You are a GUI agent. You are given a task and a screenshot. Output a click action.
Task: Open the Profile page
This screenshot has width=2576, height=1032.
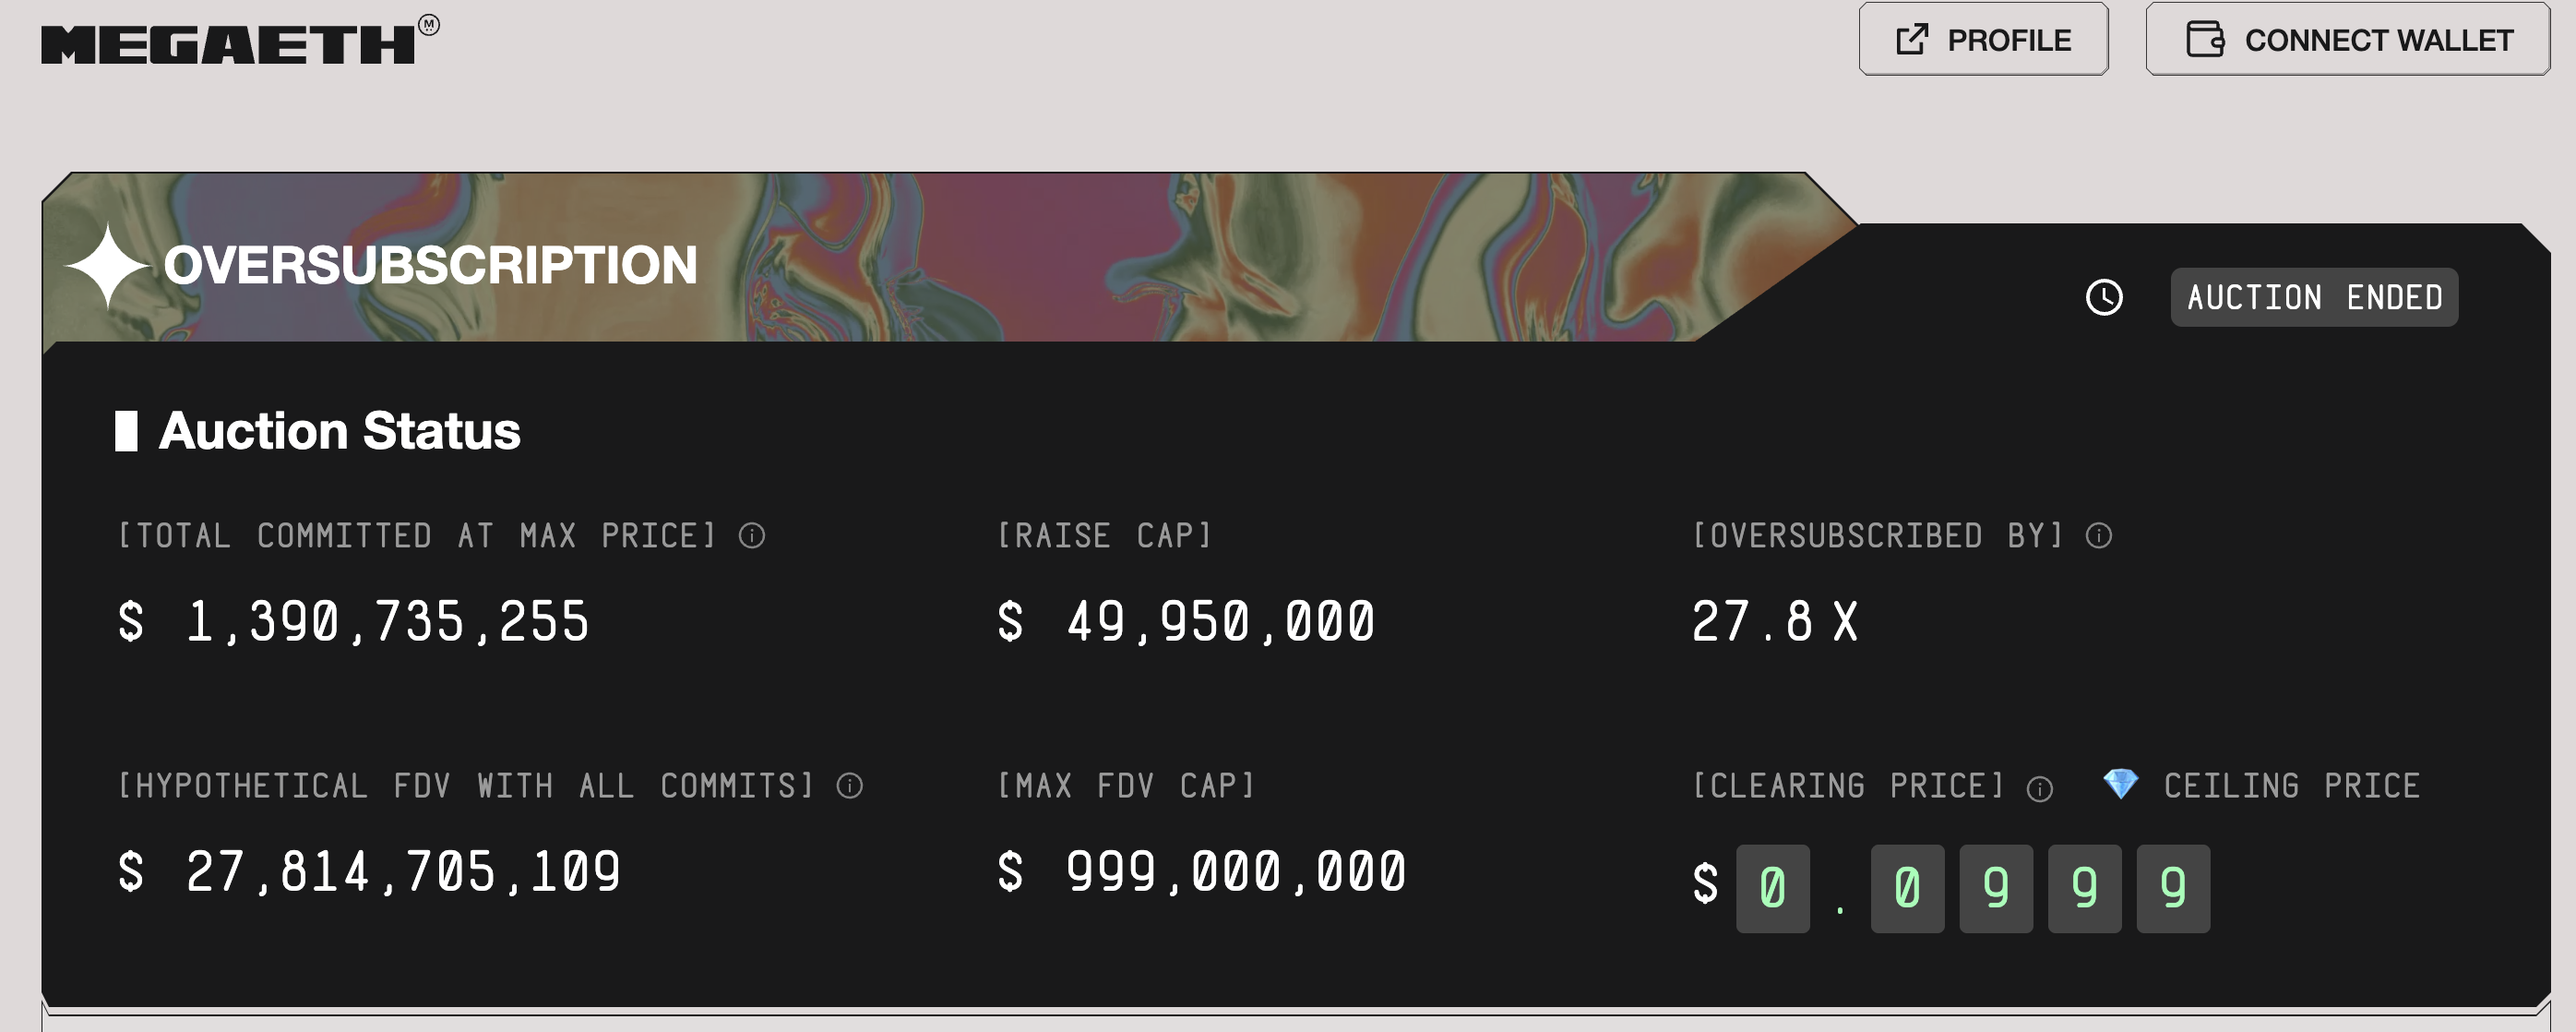pos(1983,40)
